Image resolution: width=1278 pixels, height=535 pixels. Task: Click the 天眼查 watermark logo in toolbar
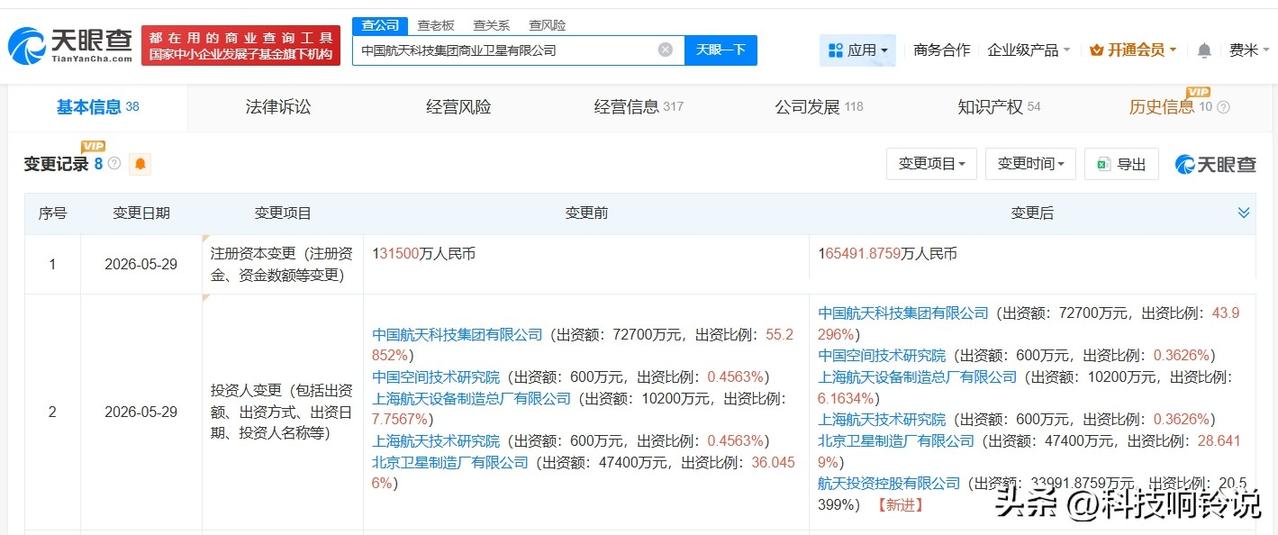[x=1216, y=164]
